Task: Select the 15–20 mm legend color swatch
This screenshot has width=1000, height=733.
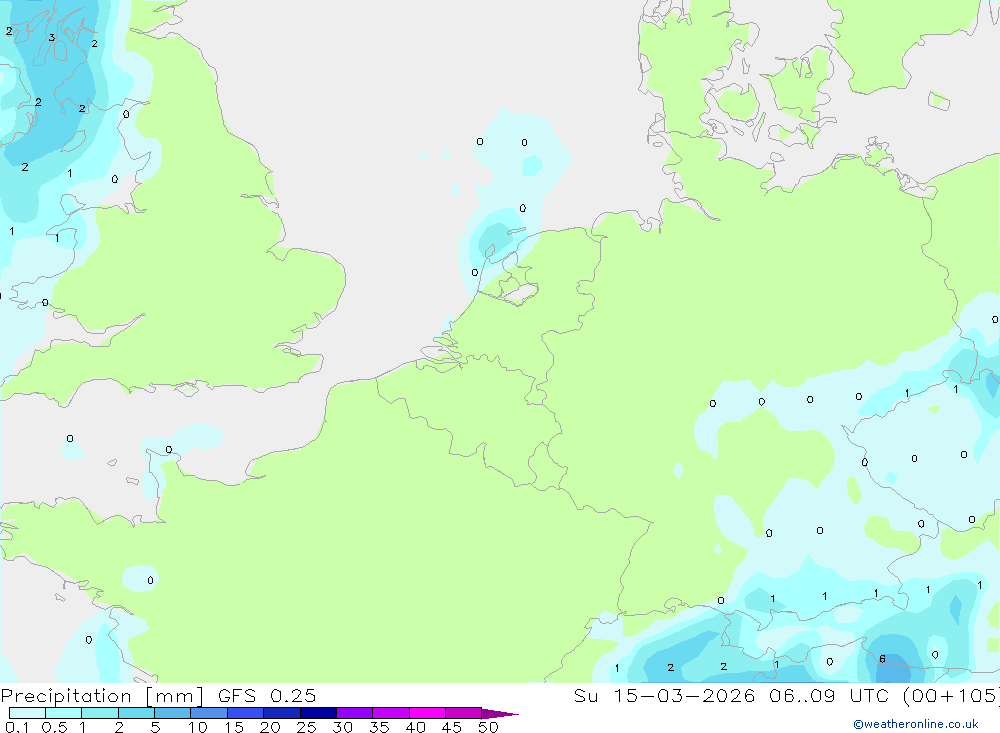Action: [246, 713]
